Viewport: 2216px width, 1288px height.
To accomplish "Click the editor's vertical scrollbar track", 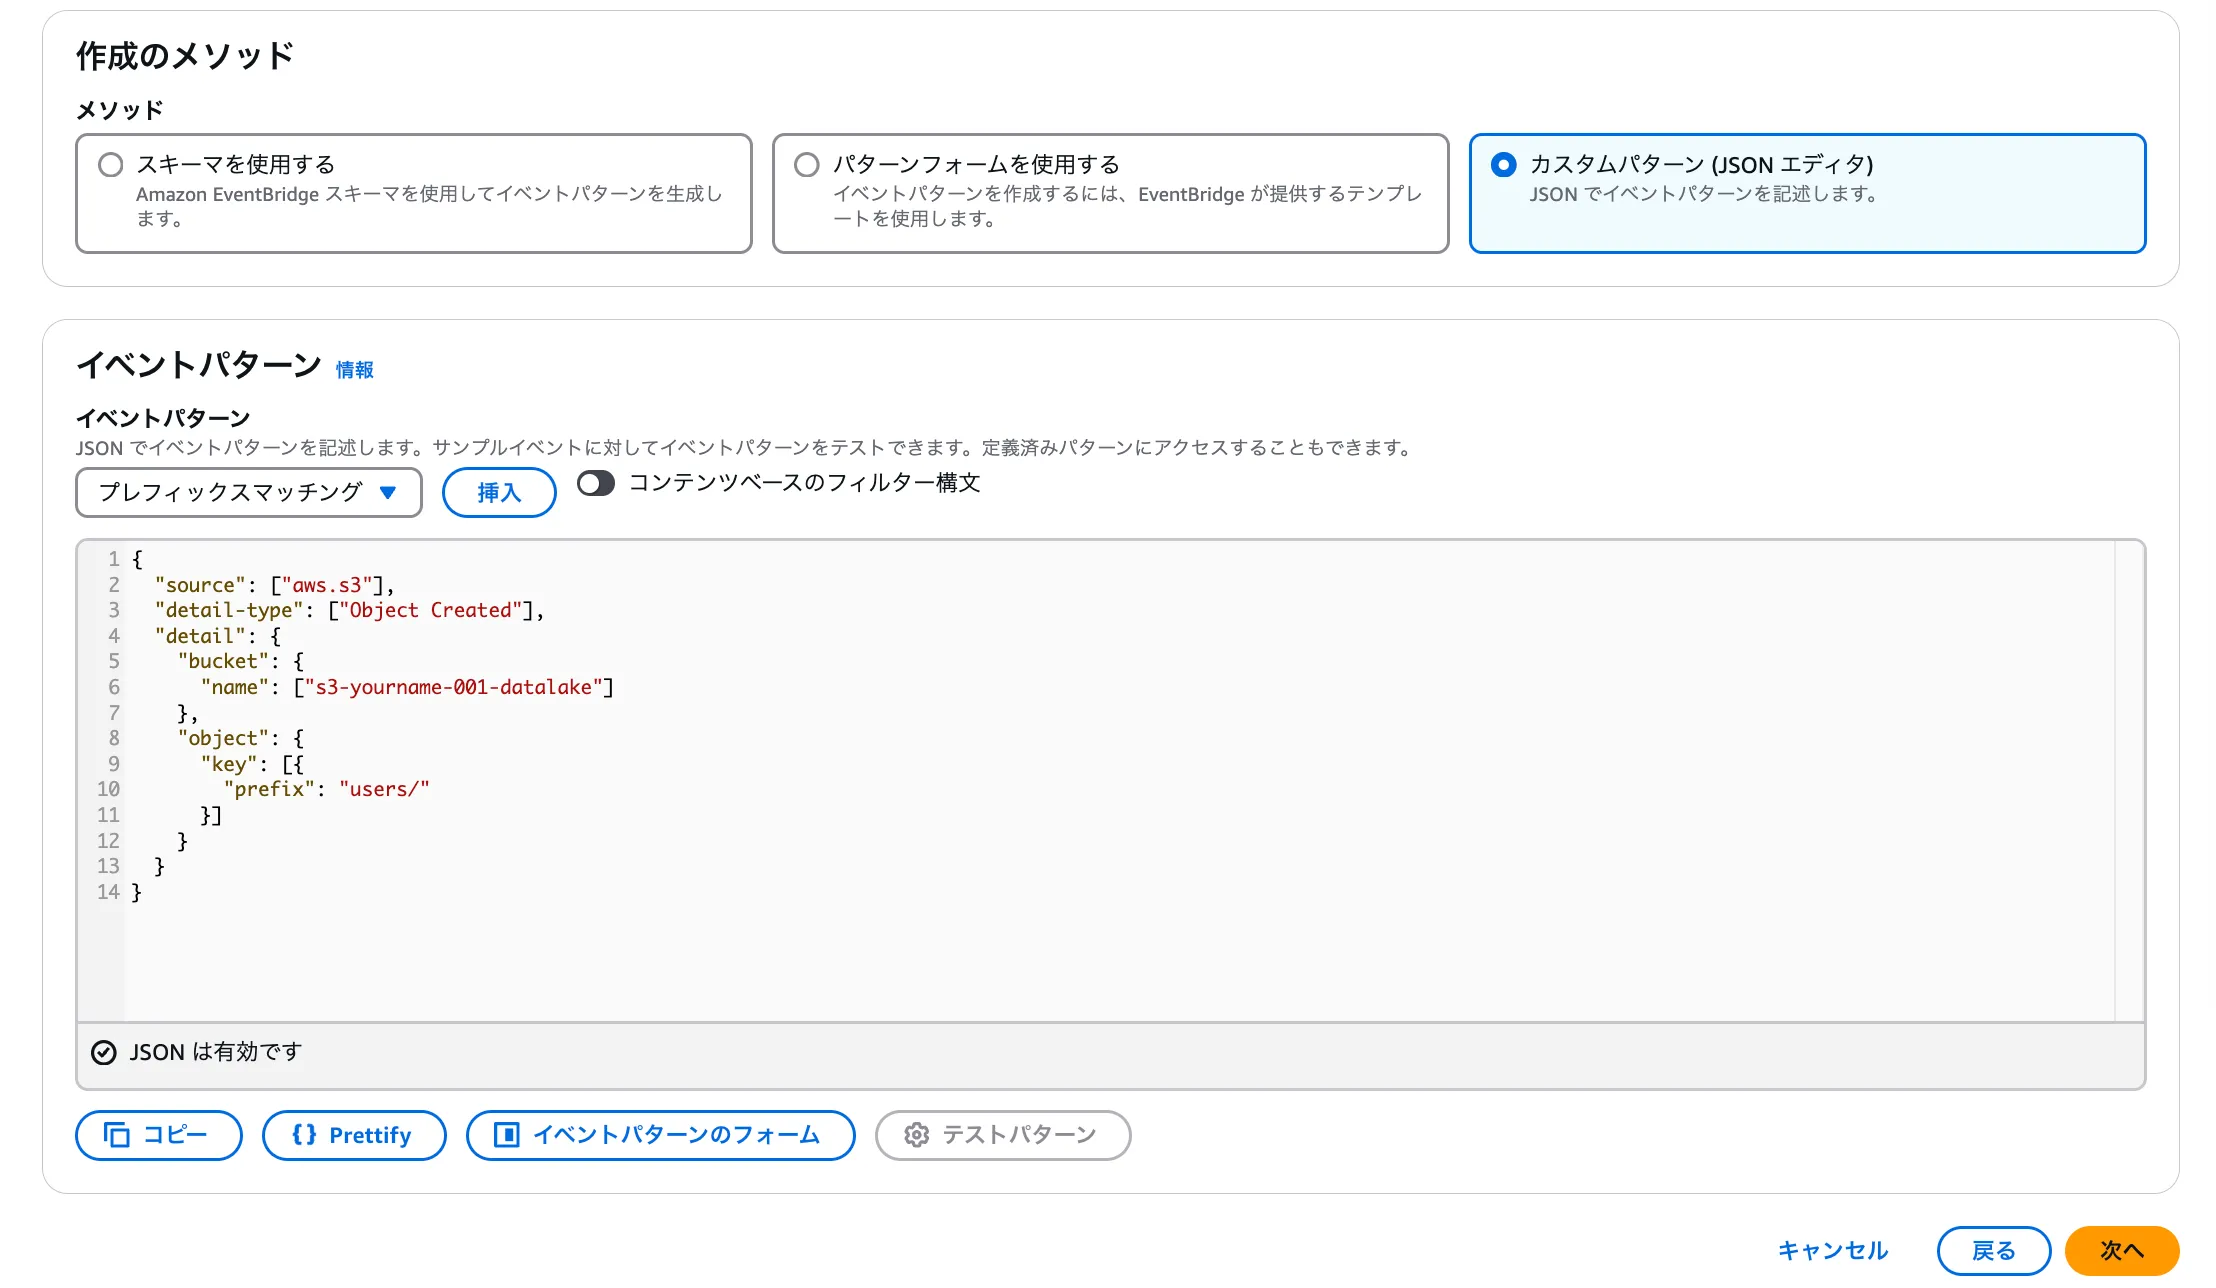I will tap(2129, 780).
